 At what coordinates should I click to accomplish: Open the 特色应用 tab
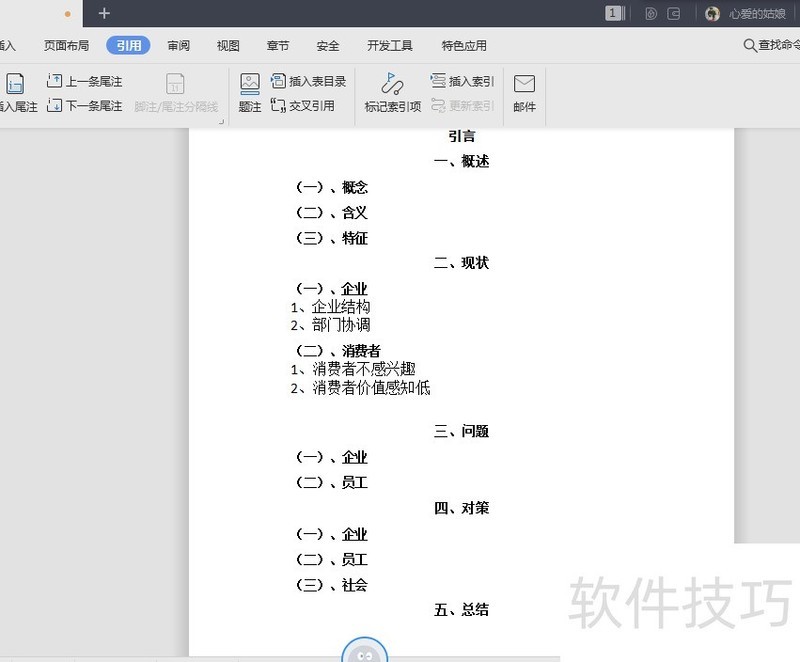[464, 45]
